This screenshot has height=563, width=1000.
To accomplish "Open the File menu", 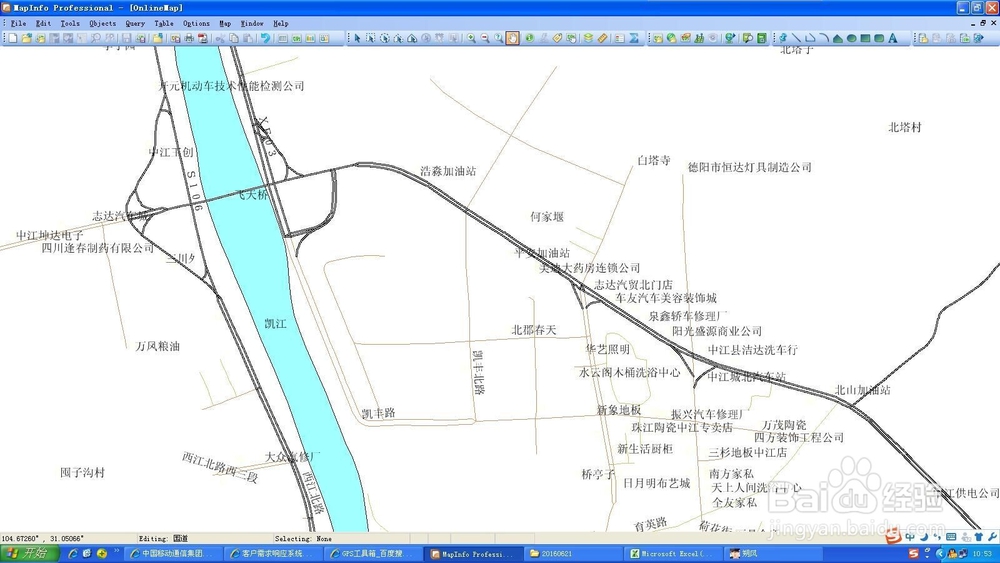I will pyautogui.click(x=18, y=24).
